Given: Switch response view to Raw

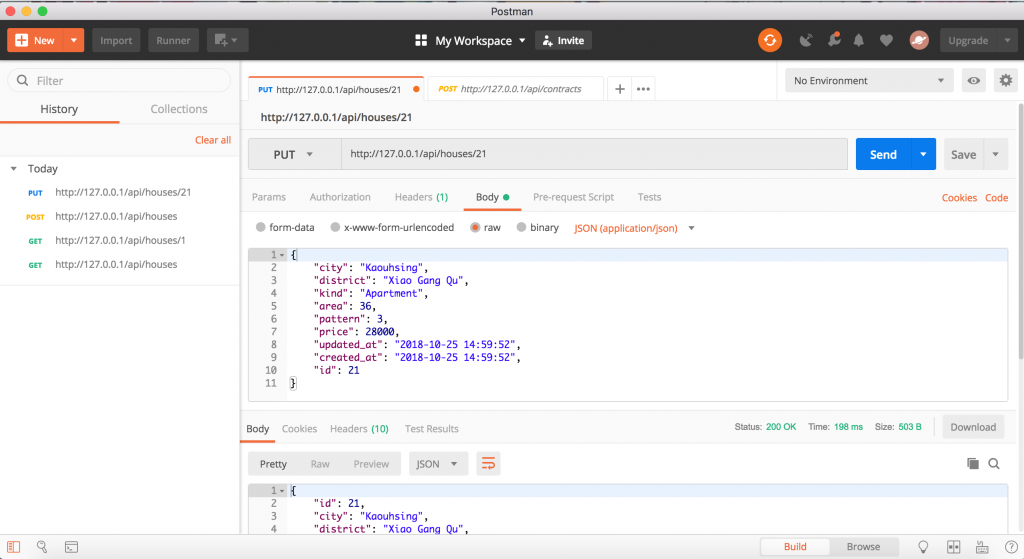Looking at the screenshot, I should (320, 464).
